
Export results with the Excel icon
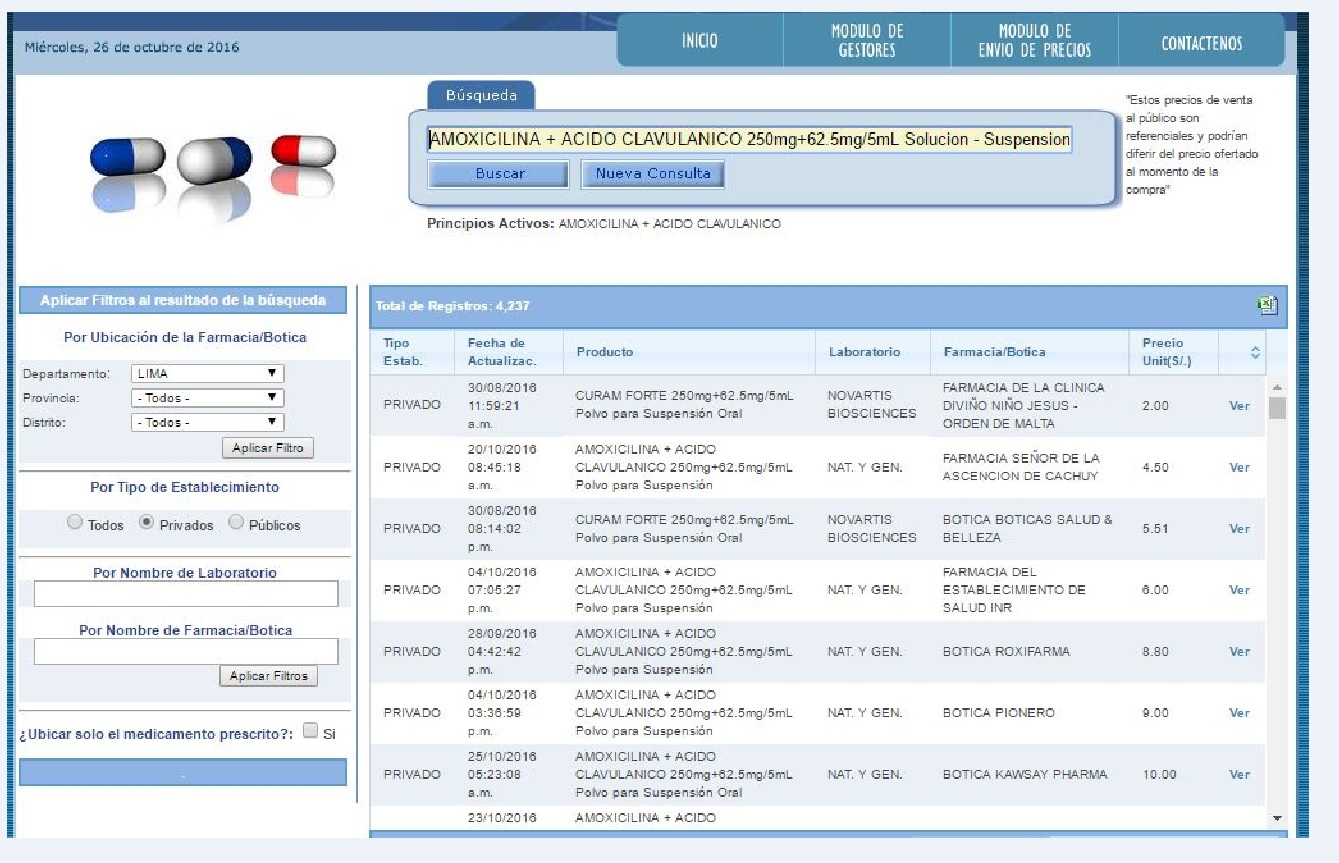(x=1267, y=306)
